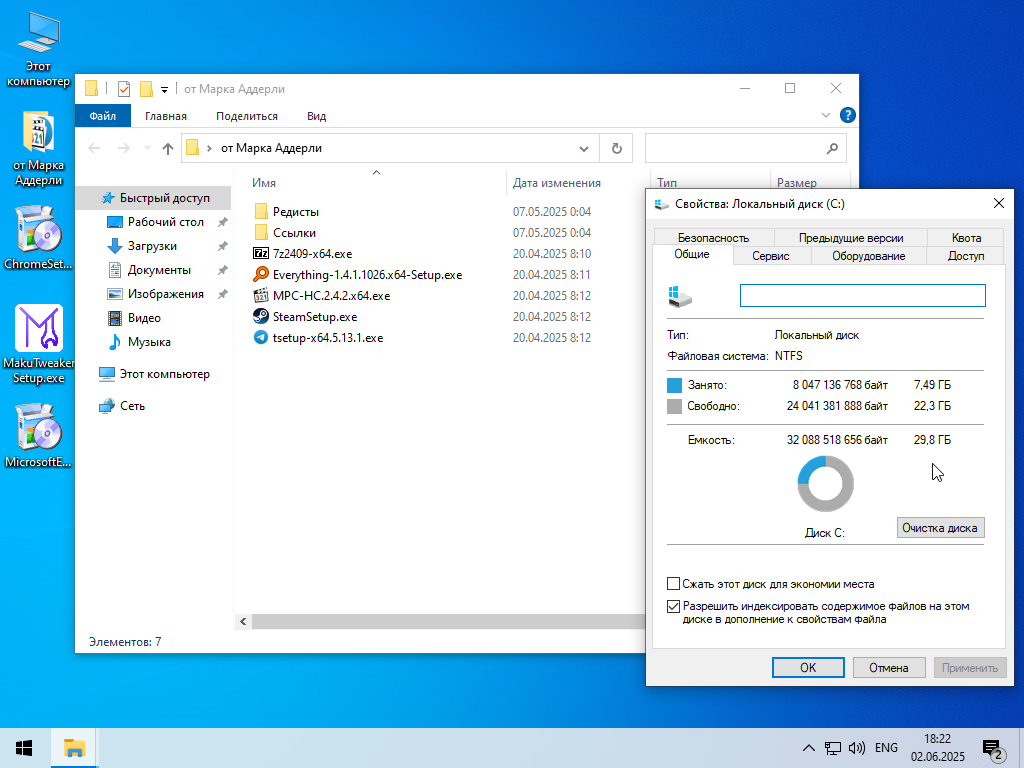Open the address bar history dropdown
Screen dimensions: 1024x768
(584, 148)
